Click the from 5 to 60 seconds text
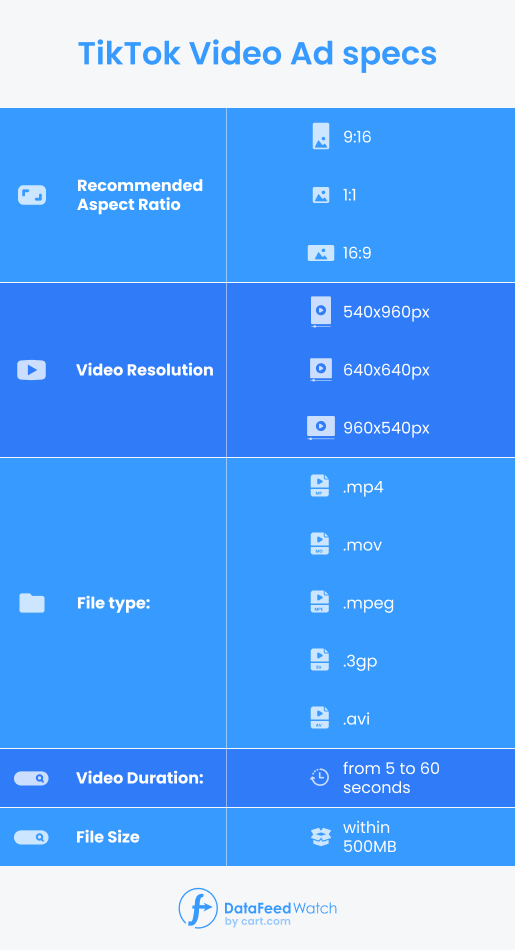This screenshot has height=950, width=515. [x=391, y=778]
